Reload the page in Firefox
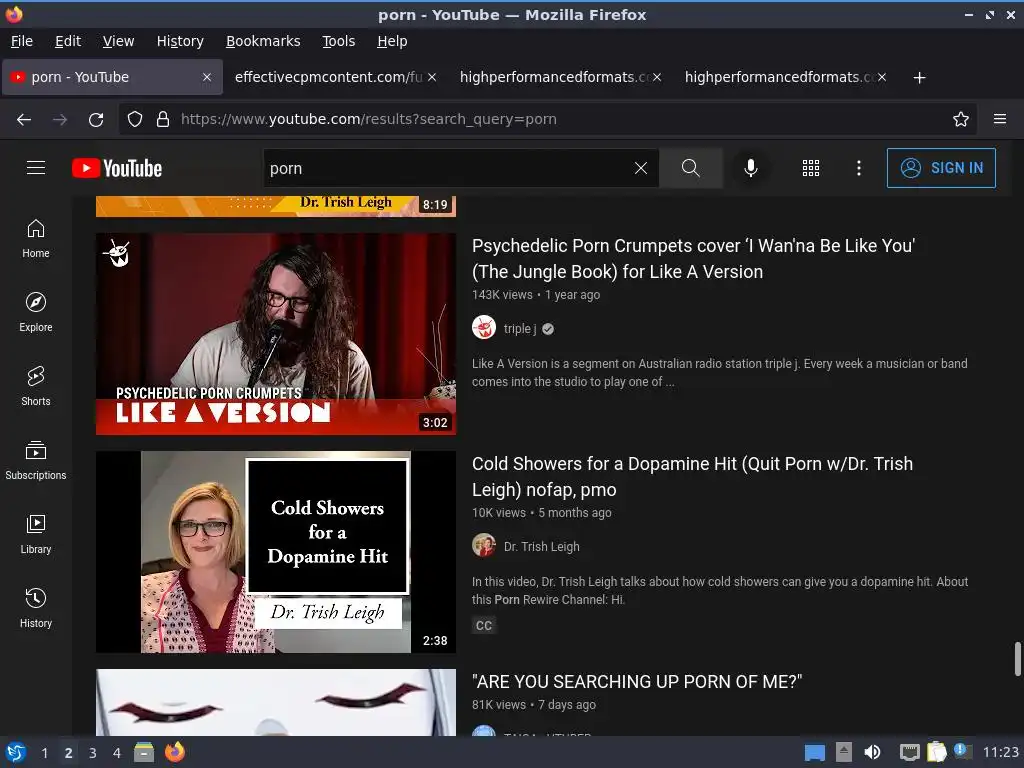This screenshot has height=768, width=1024. pos(96,120)
